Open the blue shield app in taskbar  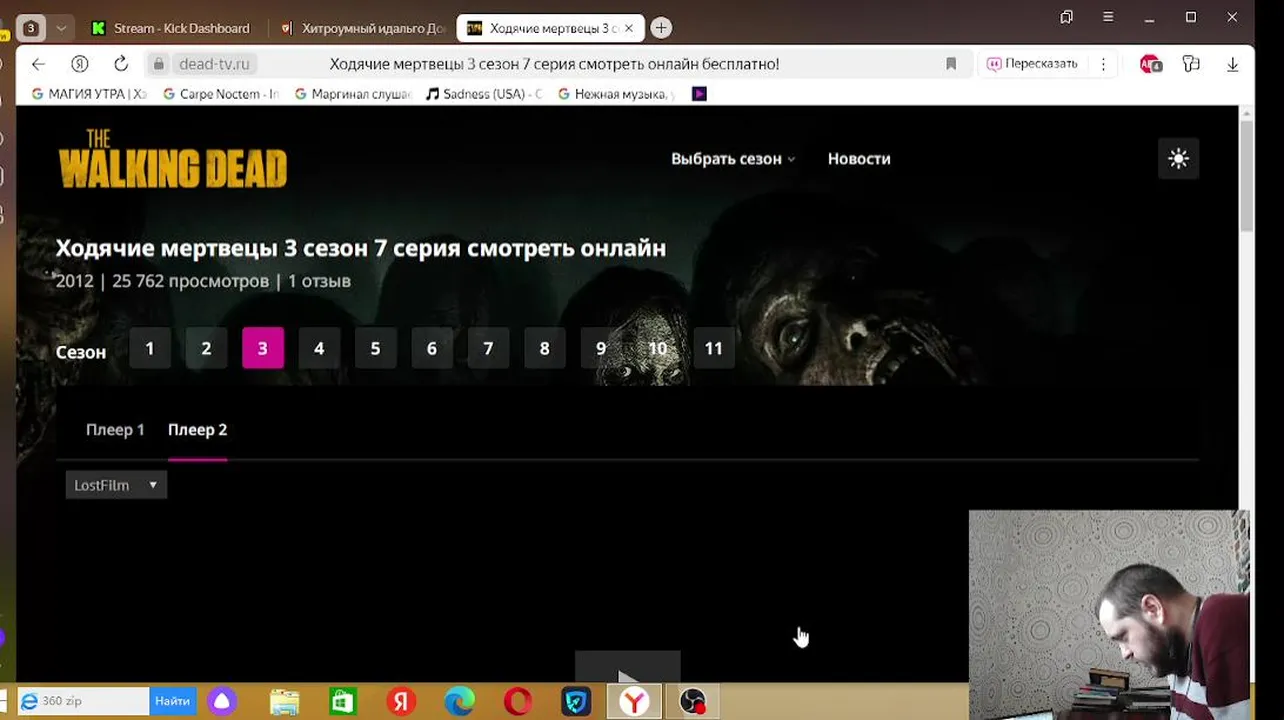(x=576, y=702)
